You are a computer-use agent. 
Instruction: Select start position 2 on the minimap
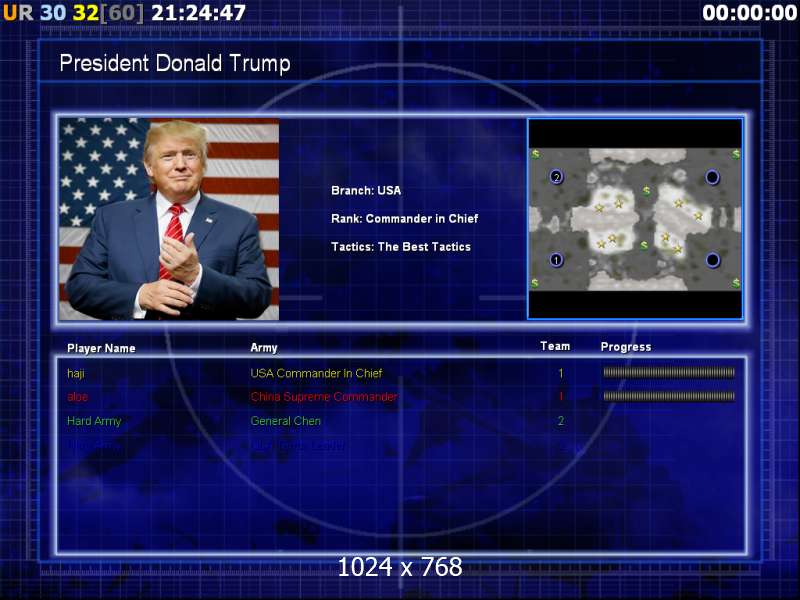click(x=556, y=177)
